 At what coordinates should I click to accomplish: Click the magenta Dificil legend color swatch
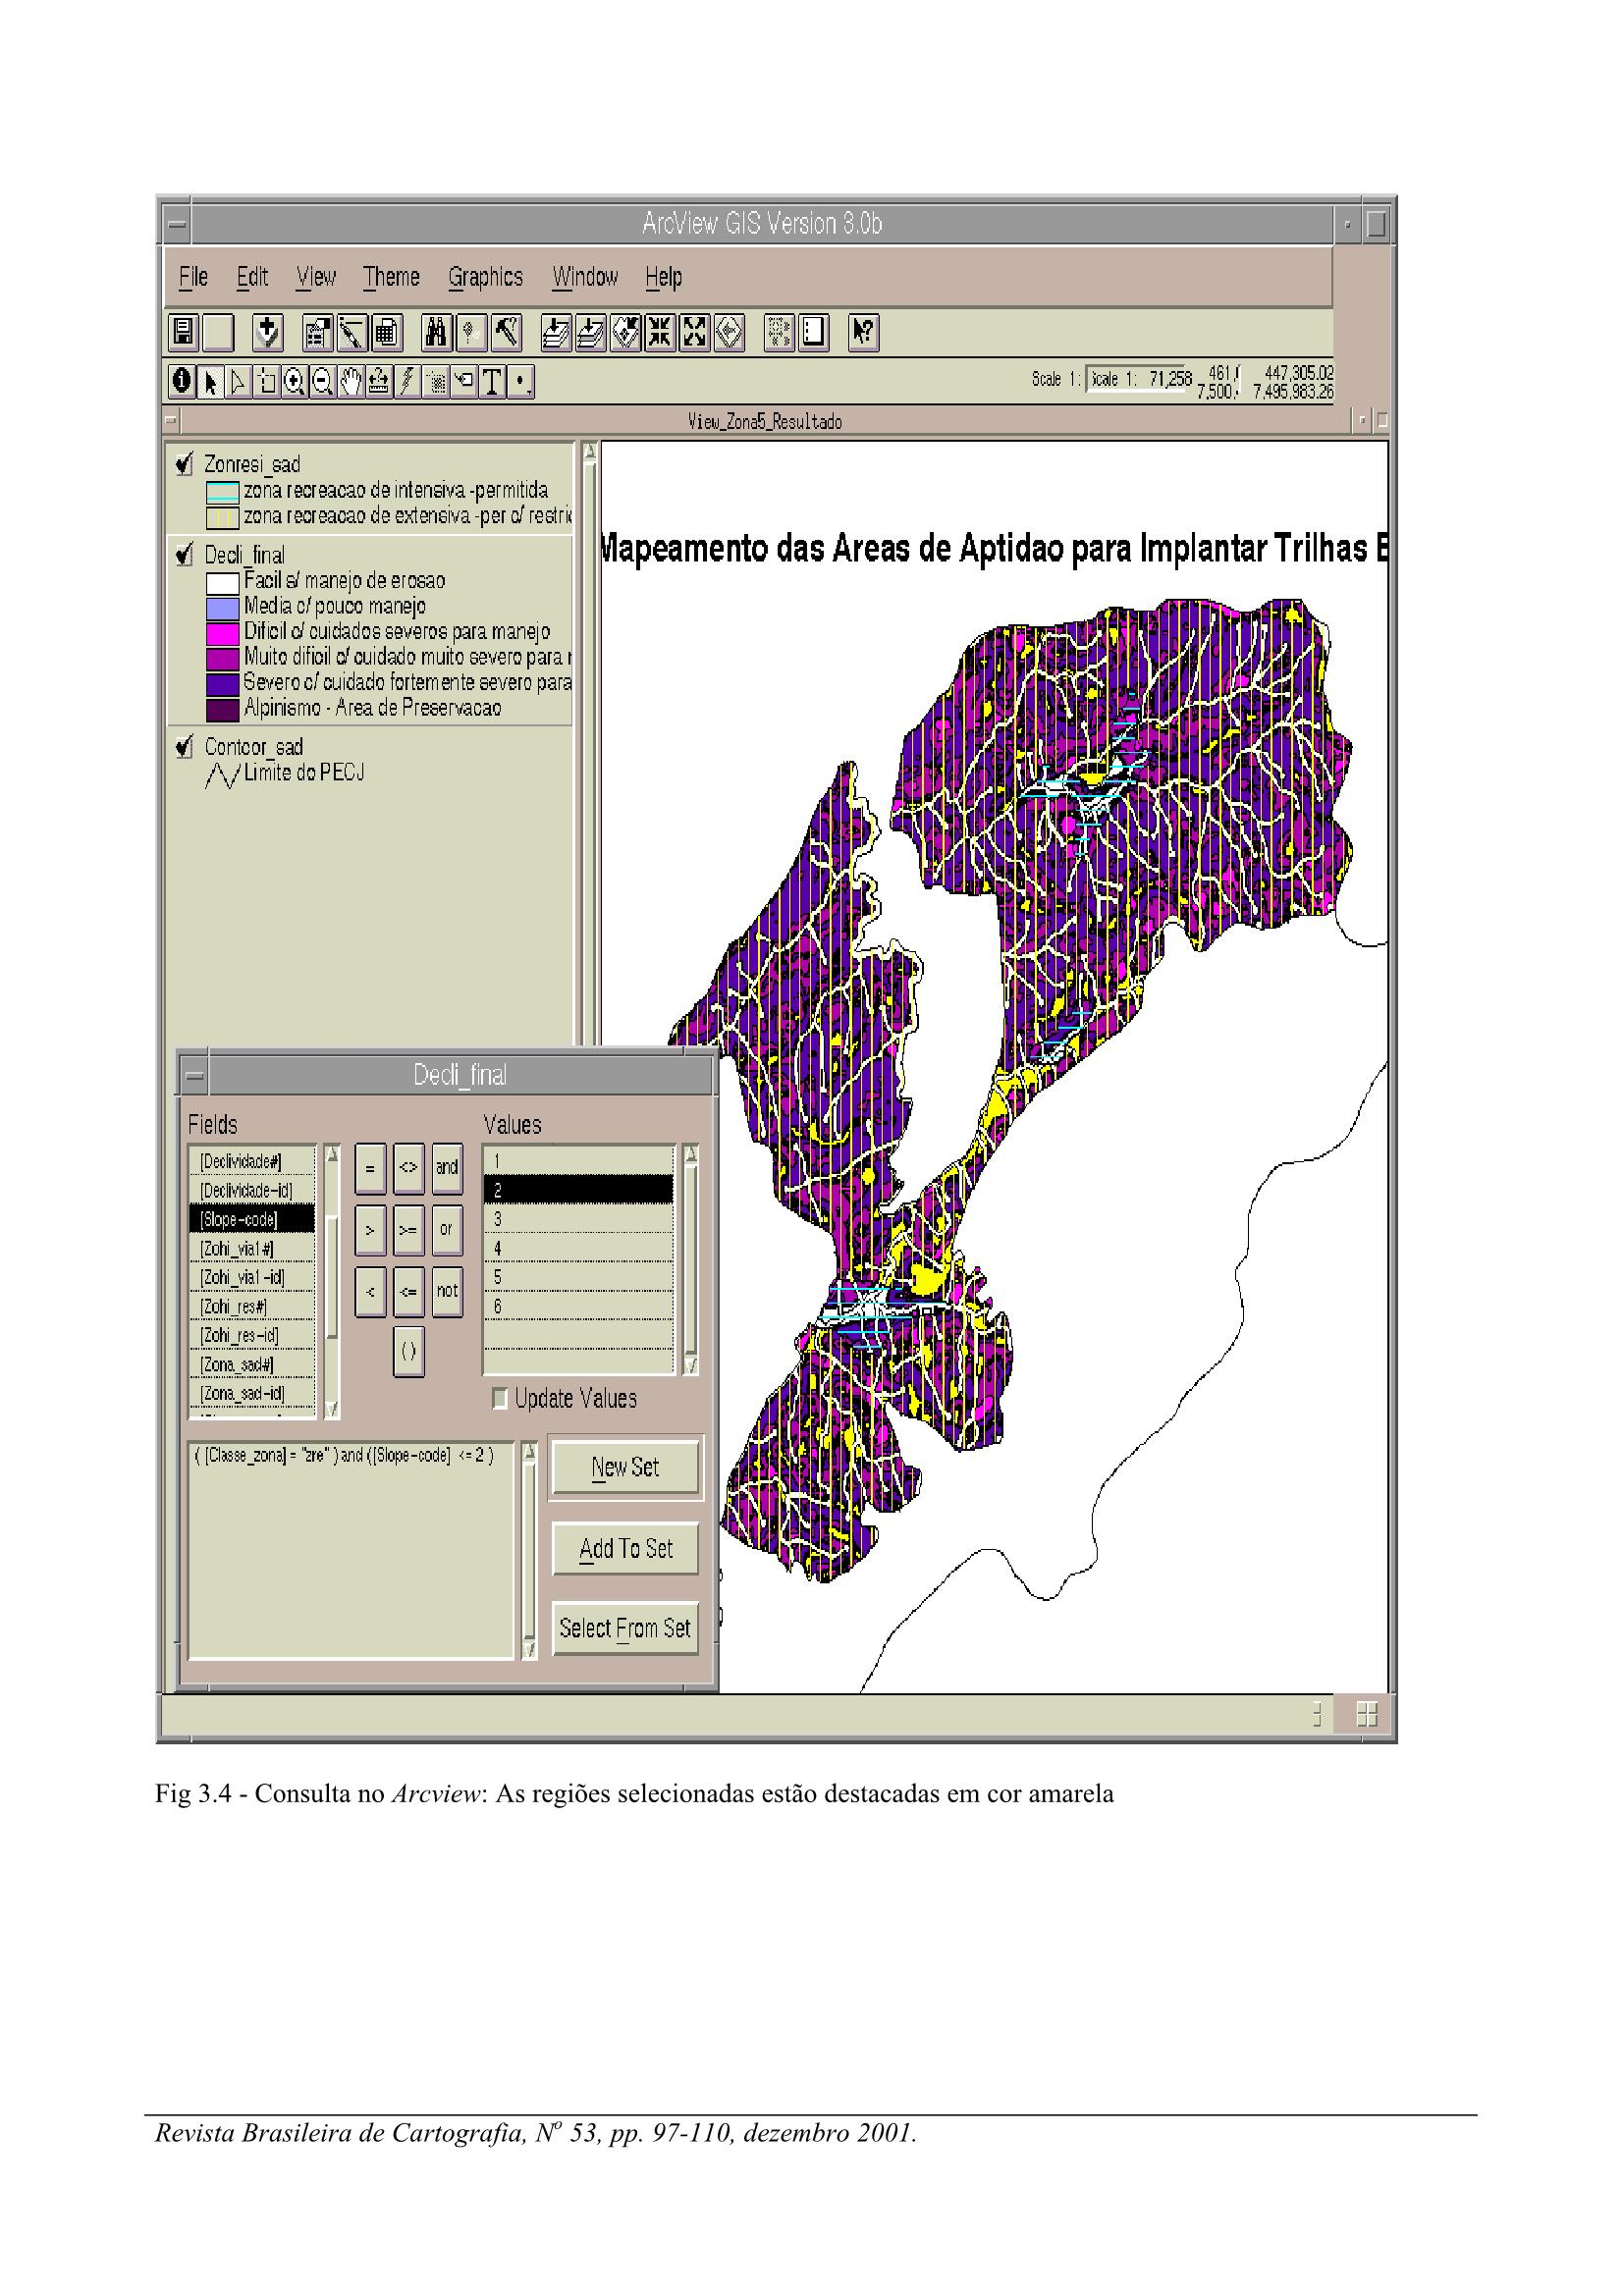point(222,633)
